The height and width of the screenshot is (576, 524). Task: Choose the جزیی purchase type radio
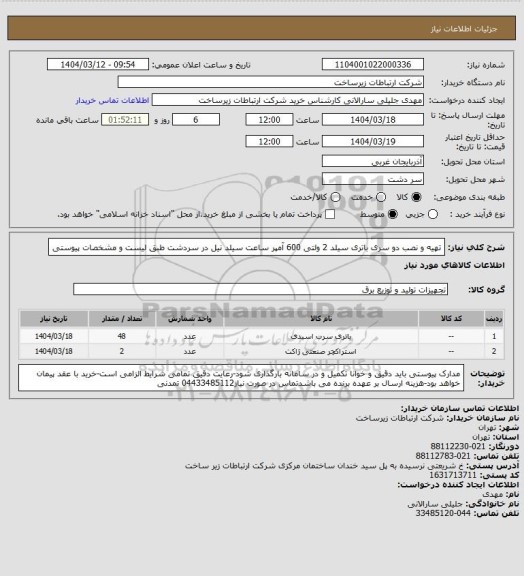(x=433, y=215)
